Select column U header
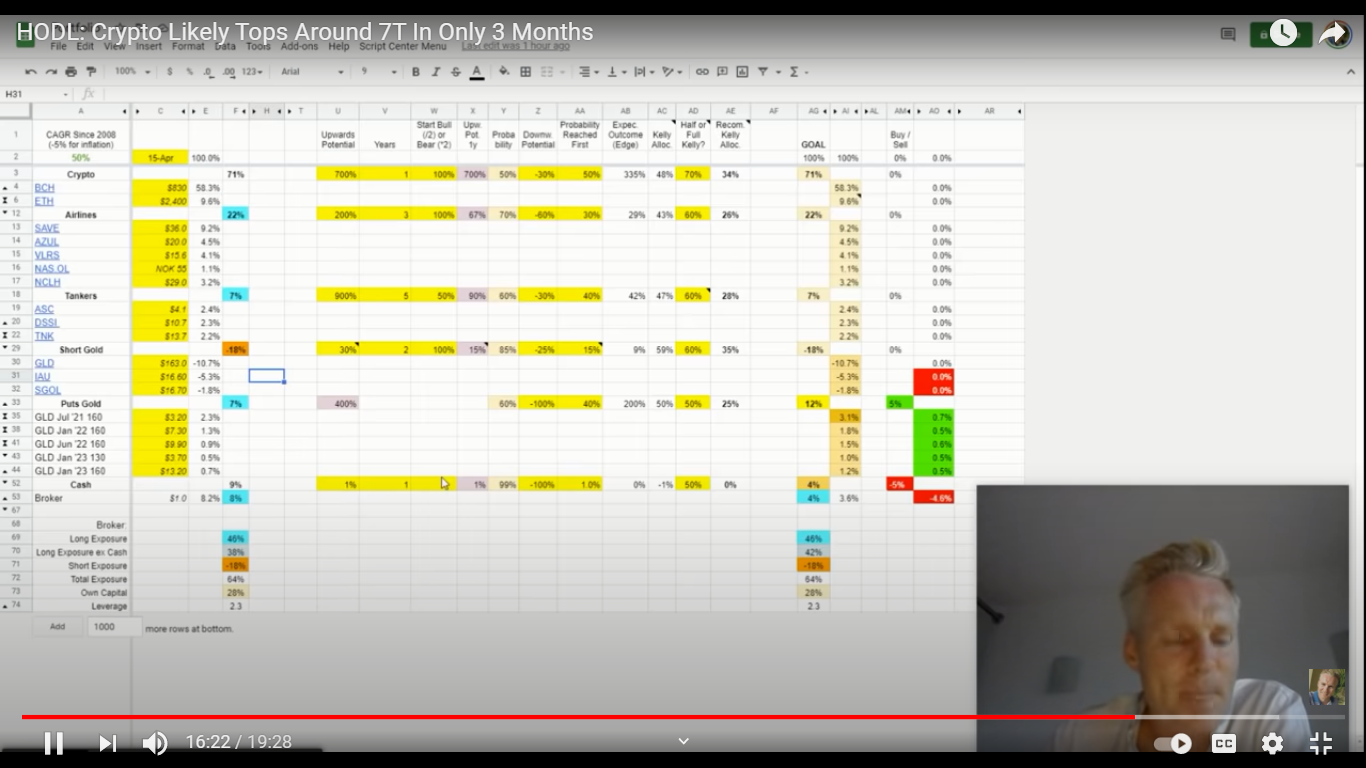This screenshot has width=1366, height=768. pyautogui.click(x=337, y=111)
